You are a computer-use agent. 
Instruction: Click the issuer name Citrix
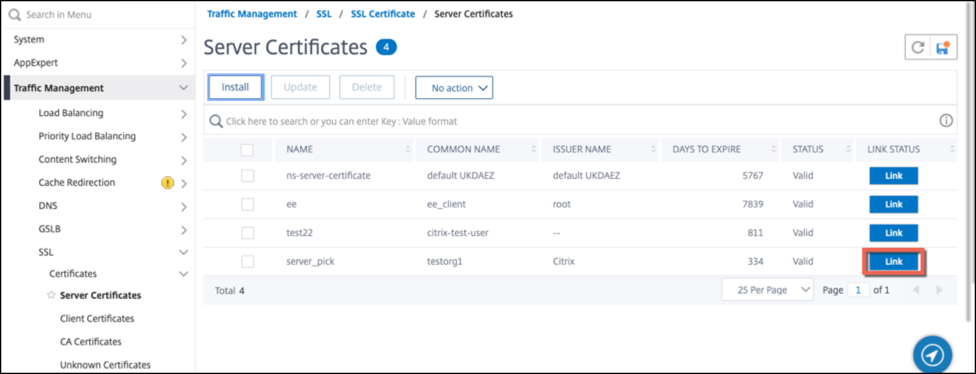[563, 261]
